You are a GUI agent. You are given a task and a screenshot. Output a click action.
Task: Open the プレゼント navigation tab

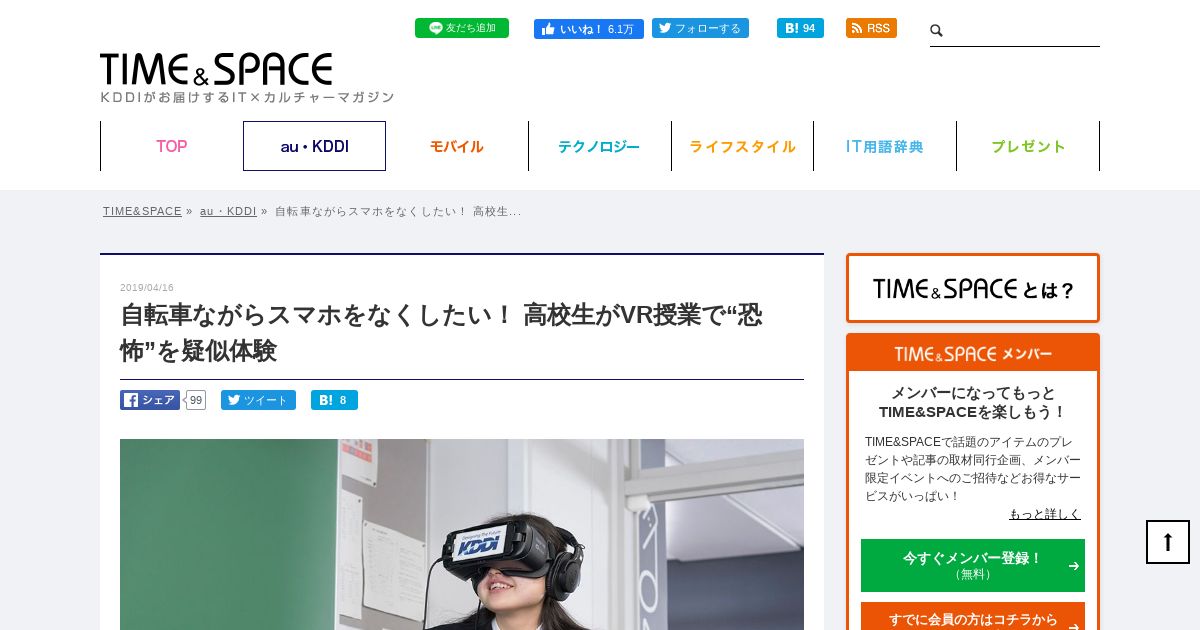tap(1028, 146)
